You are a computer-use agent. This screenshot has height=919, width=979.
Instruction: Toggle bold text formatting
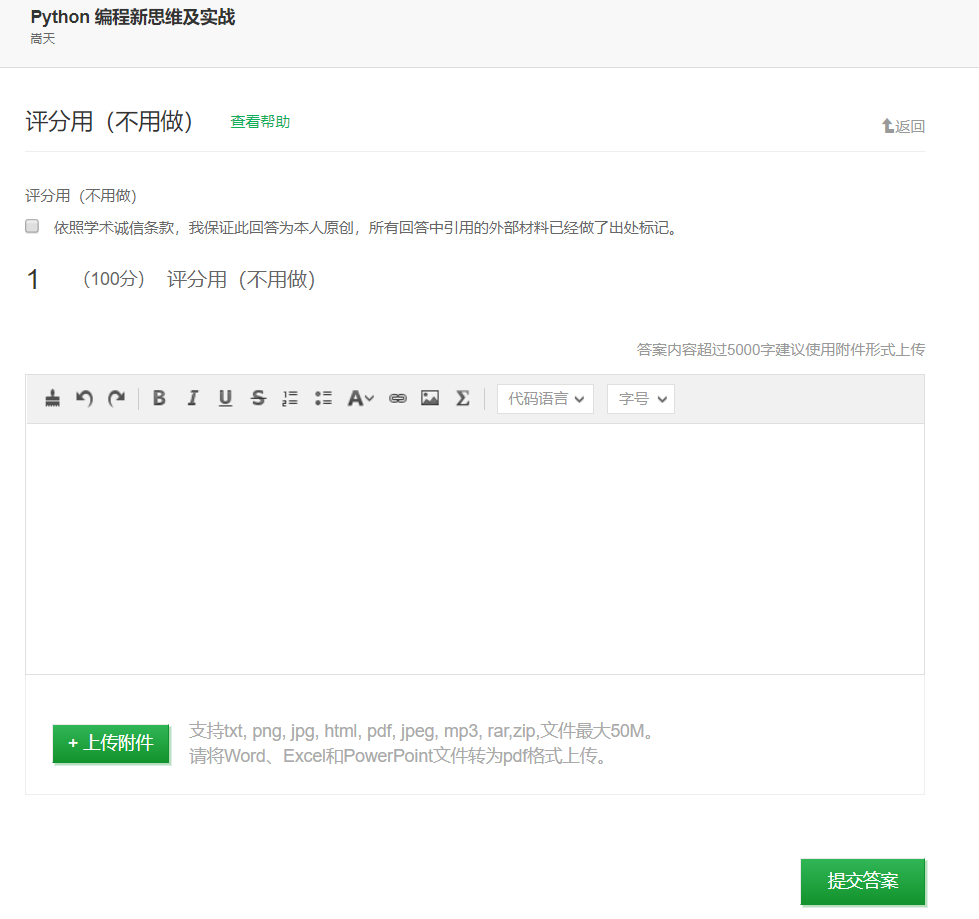coord(159,398)
